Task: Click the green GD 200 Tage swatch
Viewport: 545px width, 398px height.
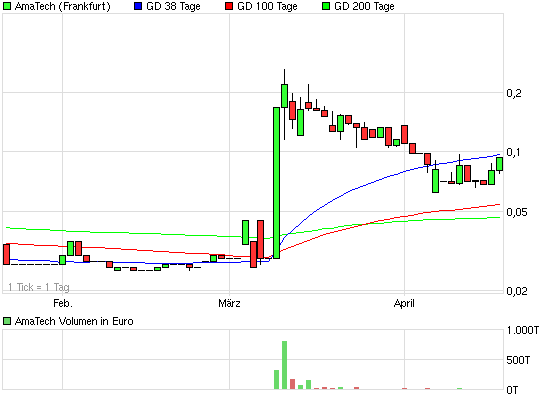Action: (326, 6)
